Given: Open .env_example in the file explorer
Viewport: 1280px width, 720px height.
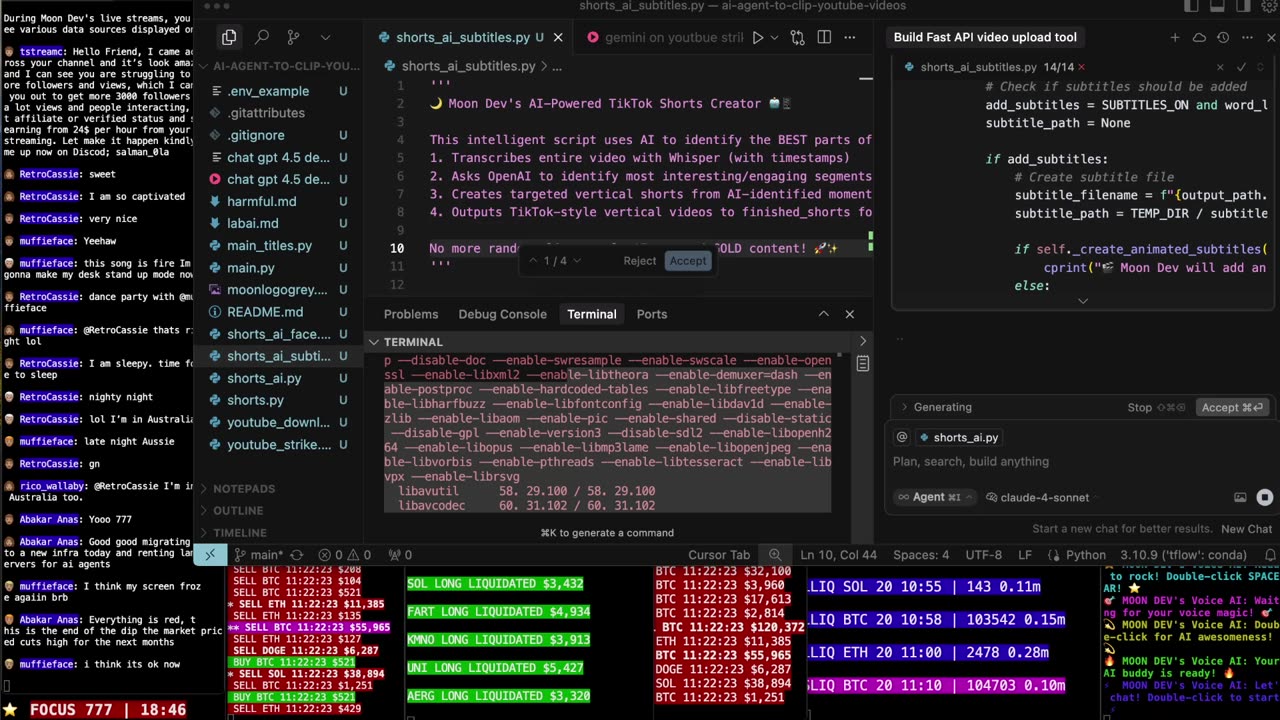Looking at the screenshot, I should [268, 91].
